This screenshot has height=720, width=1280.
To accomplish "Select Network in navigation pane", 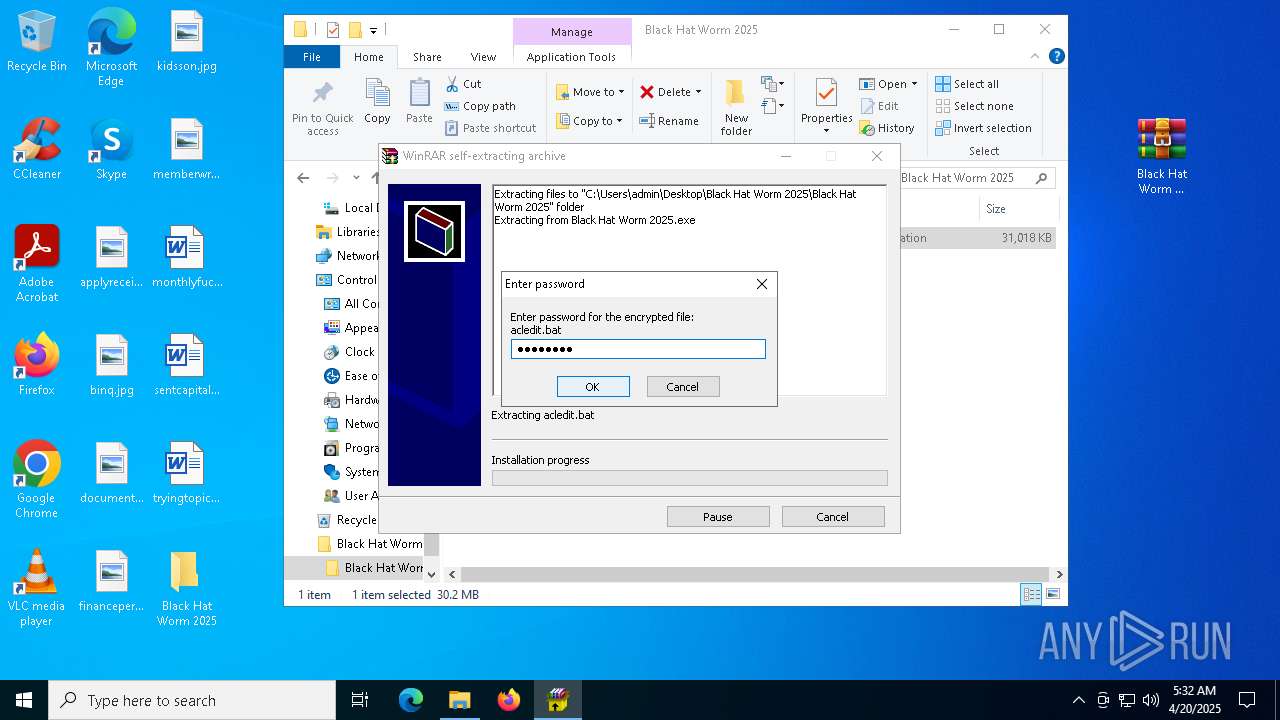I will 347,256.
